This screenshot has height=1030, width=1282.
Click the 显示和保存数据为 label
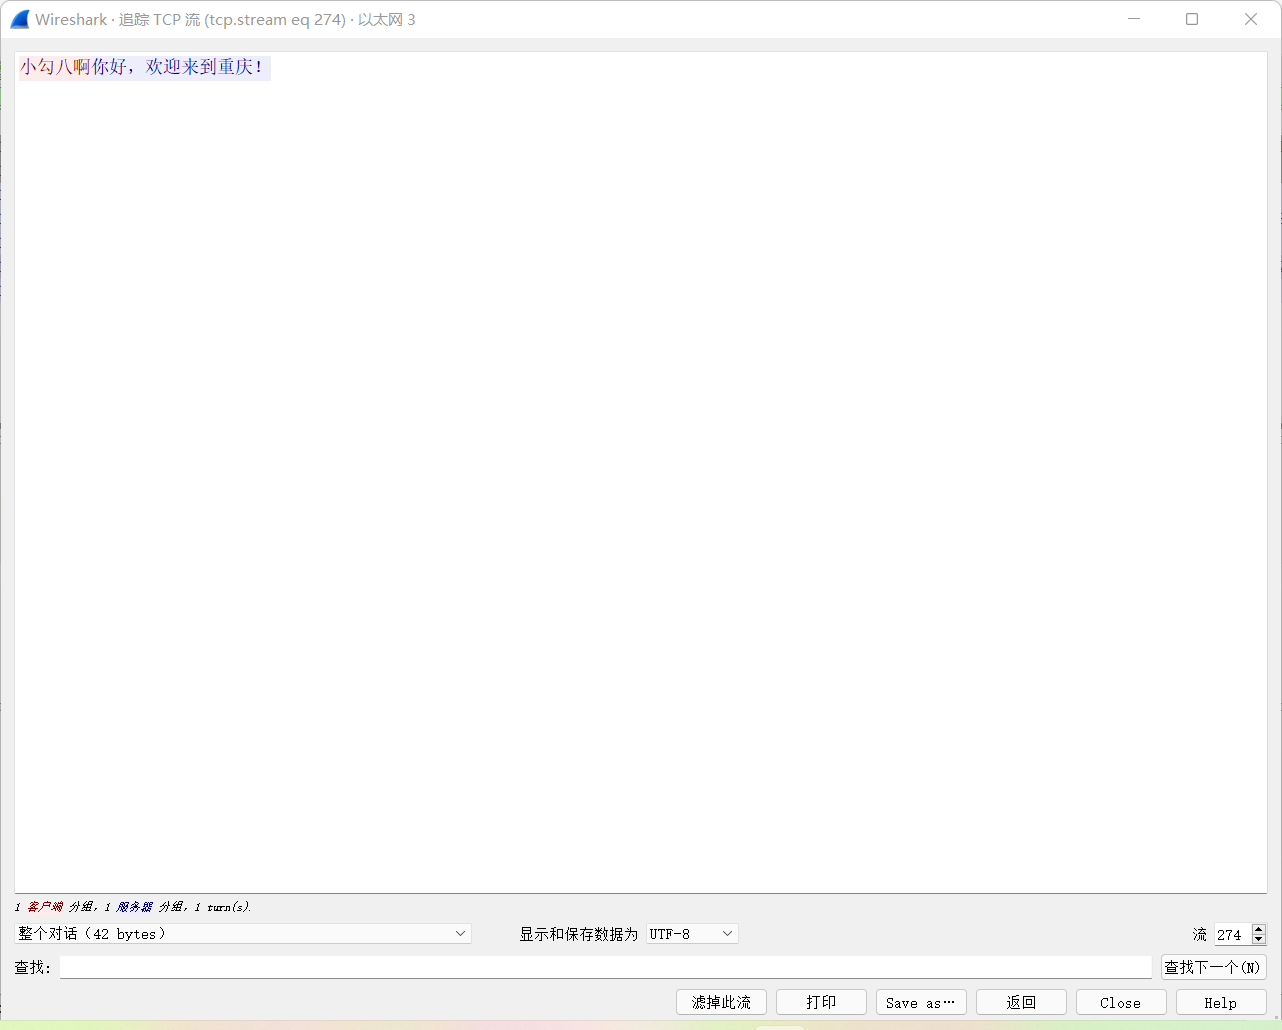tap(578, 934)
